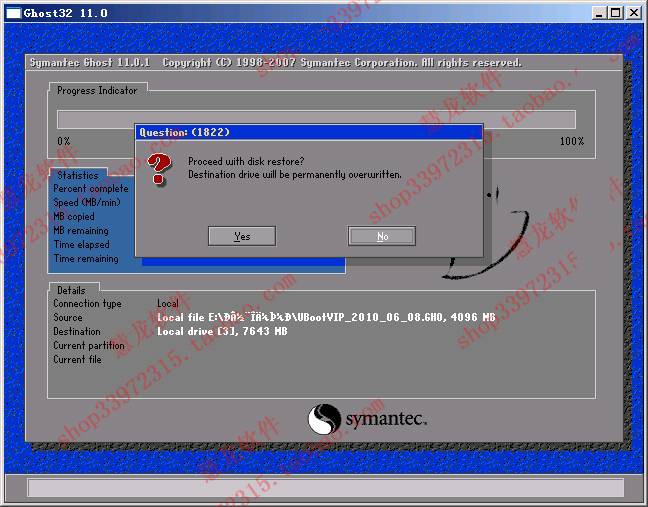This screenshot has height=507, width=648.
Task: Minimize the Ghost32 window
Action: click(597, 13)
